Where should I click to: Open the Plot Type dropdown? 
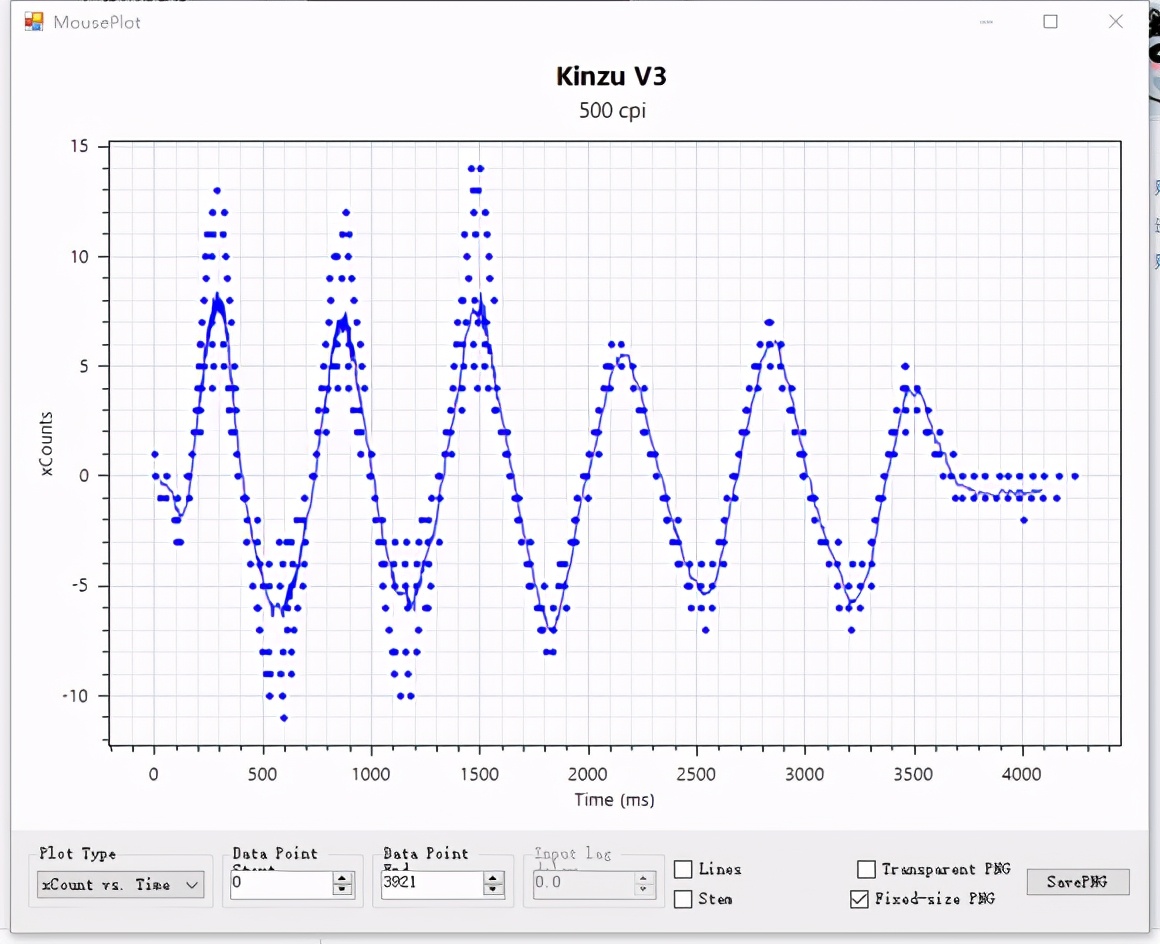[x=192, y=885]
